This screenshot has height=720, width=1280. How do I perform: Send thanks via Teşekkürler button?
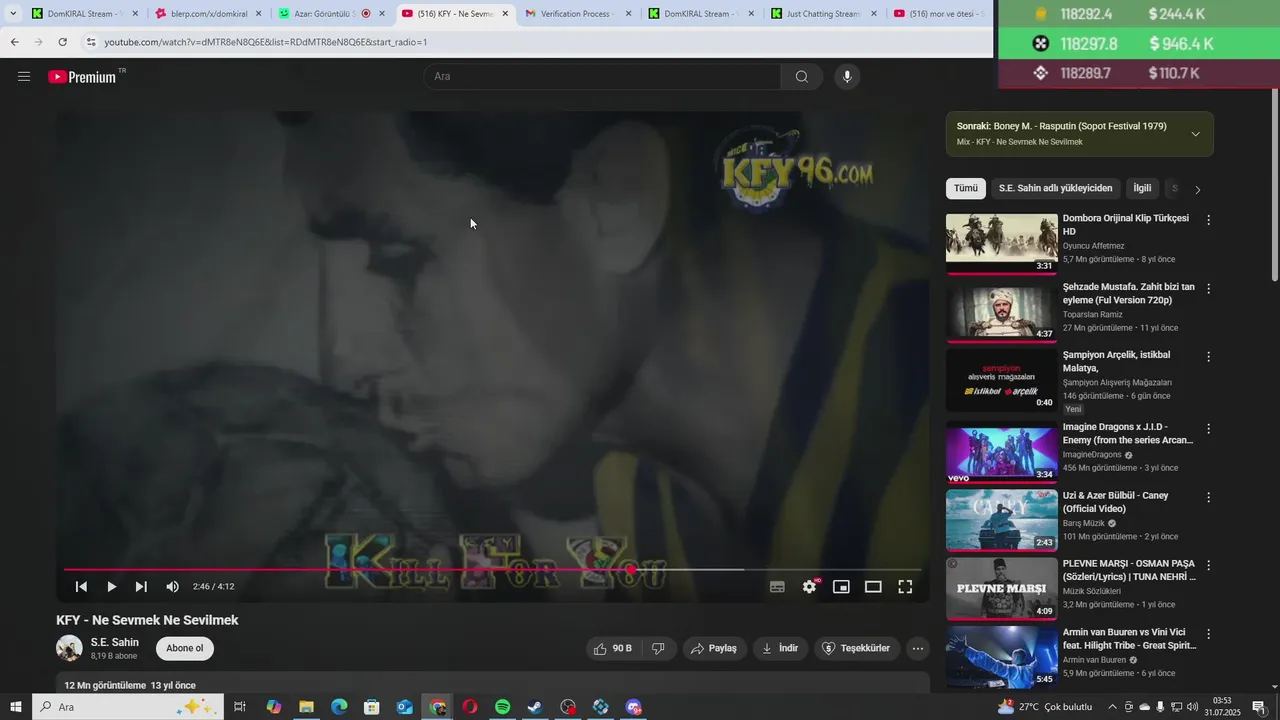[x=857, y=649]
